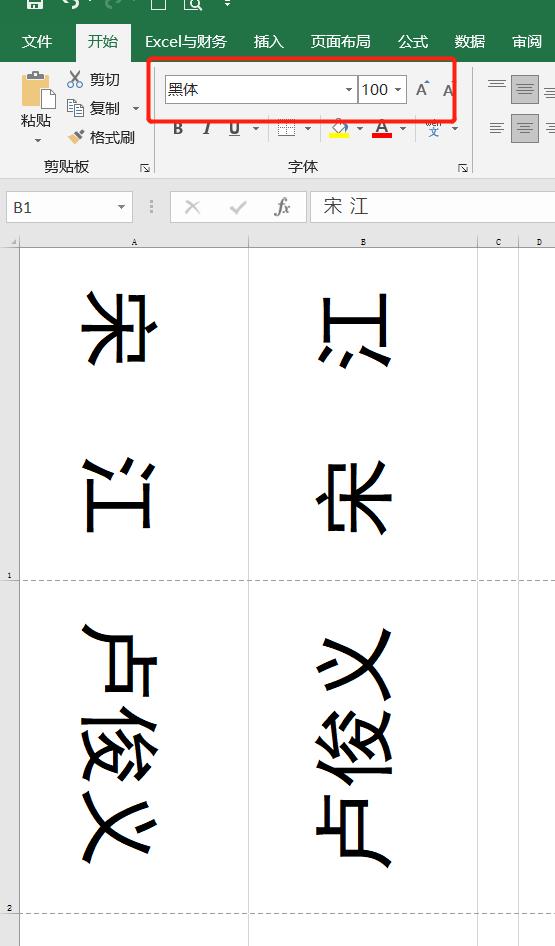Switch to the 页面布局 tab

click(x=340, y=42)
